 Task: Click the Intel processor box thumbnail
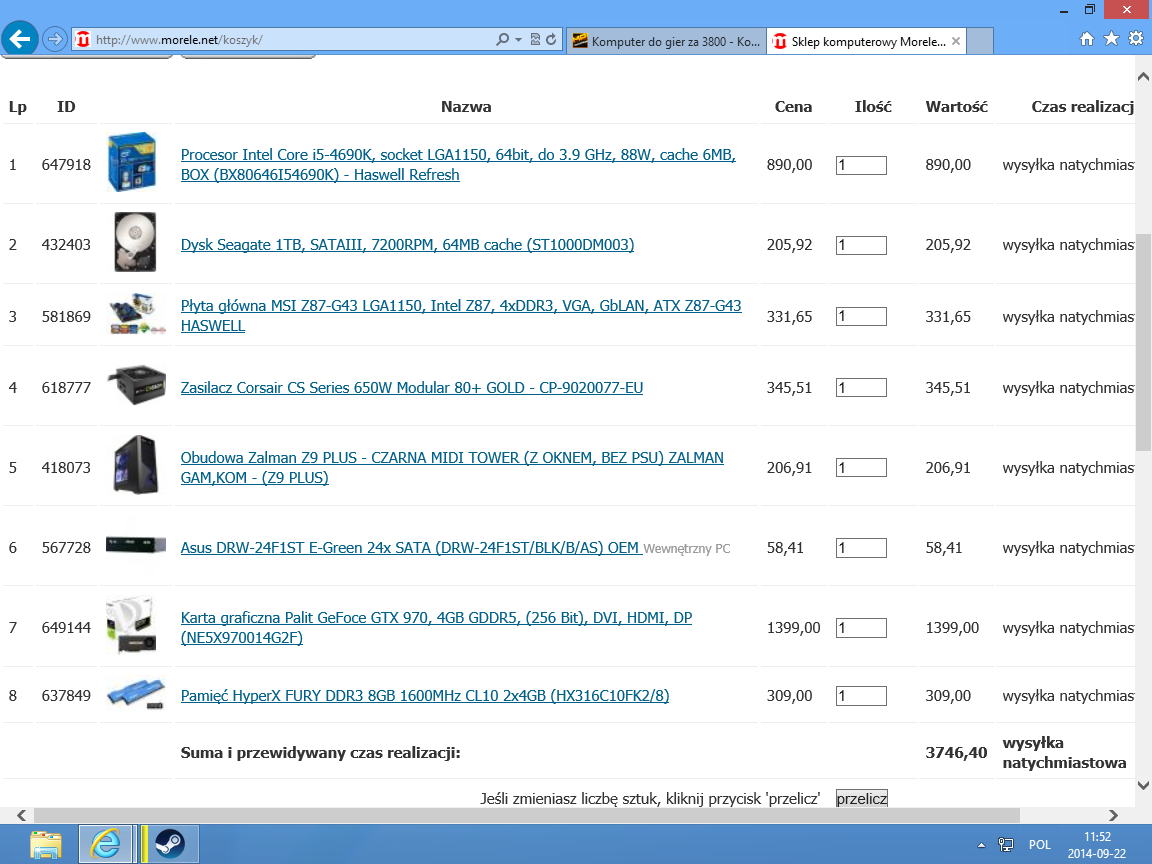point(132,162)
